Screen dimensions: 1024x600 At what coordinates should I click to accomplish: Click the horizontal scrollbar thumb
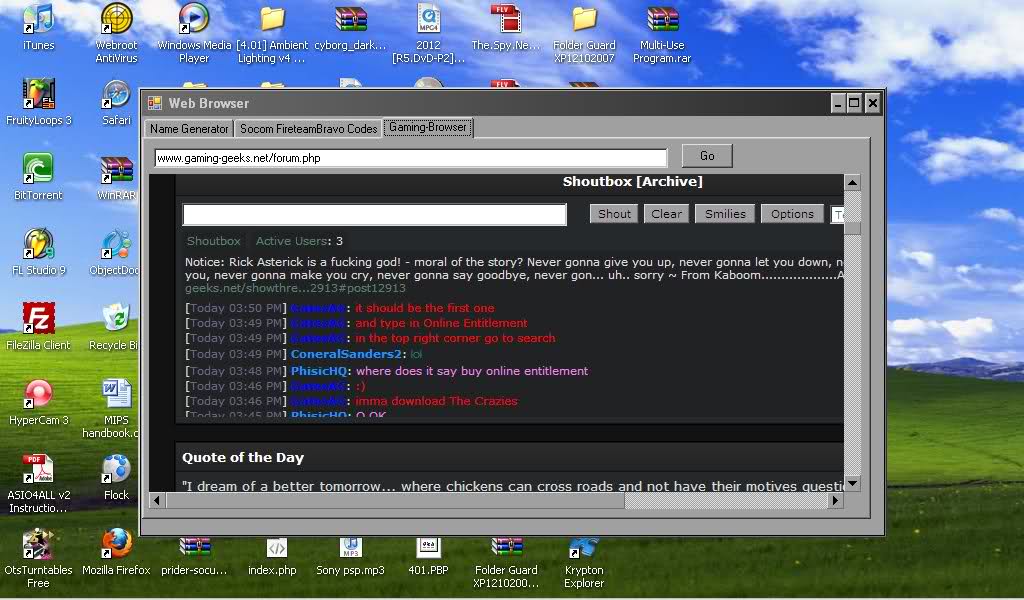395,500
